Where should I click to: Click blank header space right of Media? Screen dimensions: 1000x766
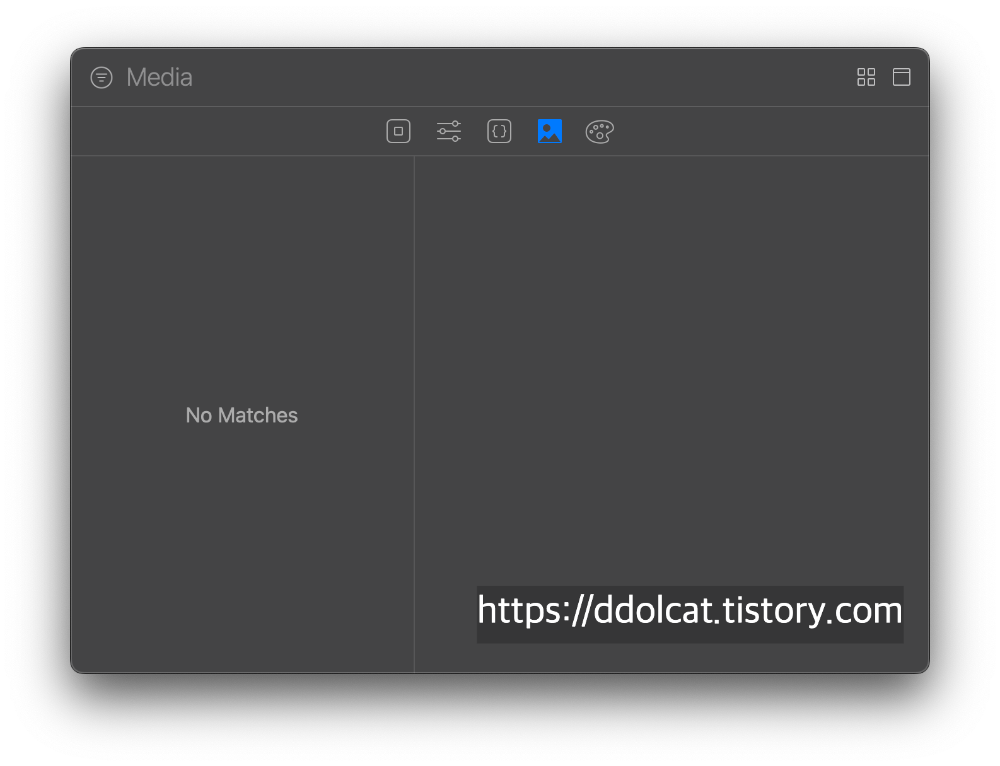point(520,77)
